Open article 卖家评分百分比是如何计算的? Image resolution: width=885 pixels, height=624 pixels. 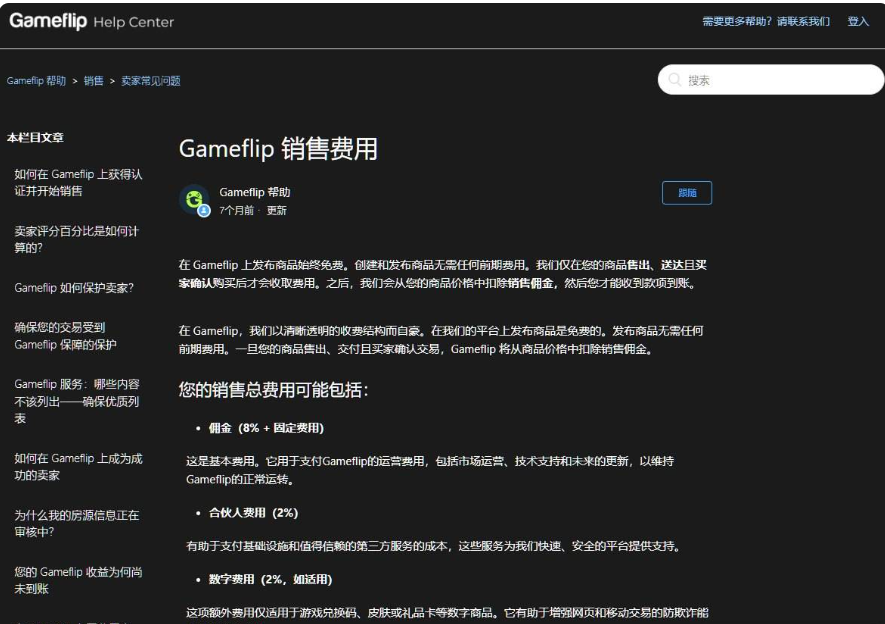(x=76, y=239)
